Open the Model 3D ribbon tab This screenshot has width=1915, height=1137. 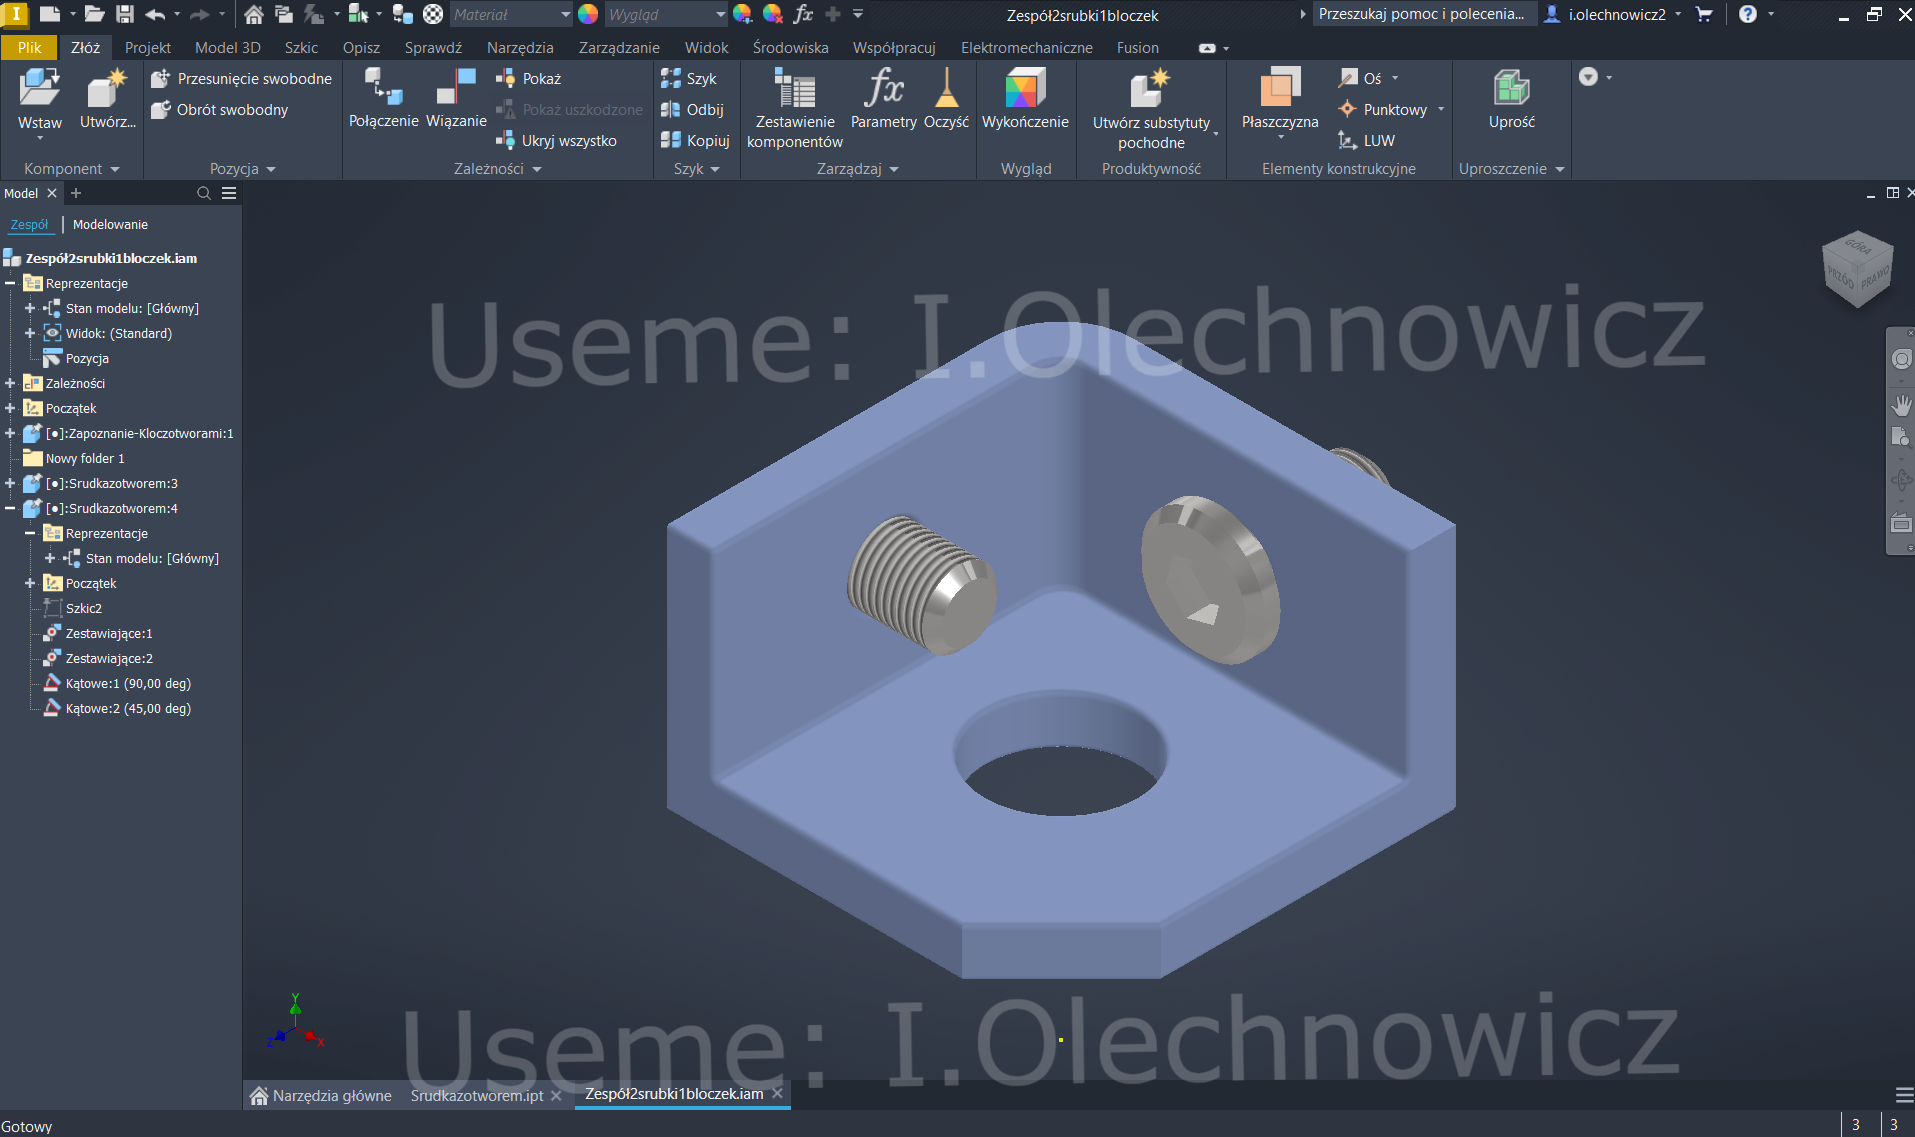pyautogui.click(x=227, y=47)
